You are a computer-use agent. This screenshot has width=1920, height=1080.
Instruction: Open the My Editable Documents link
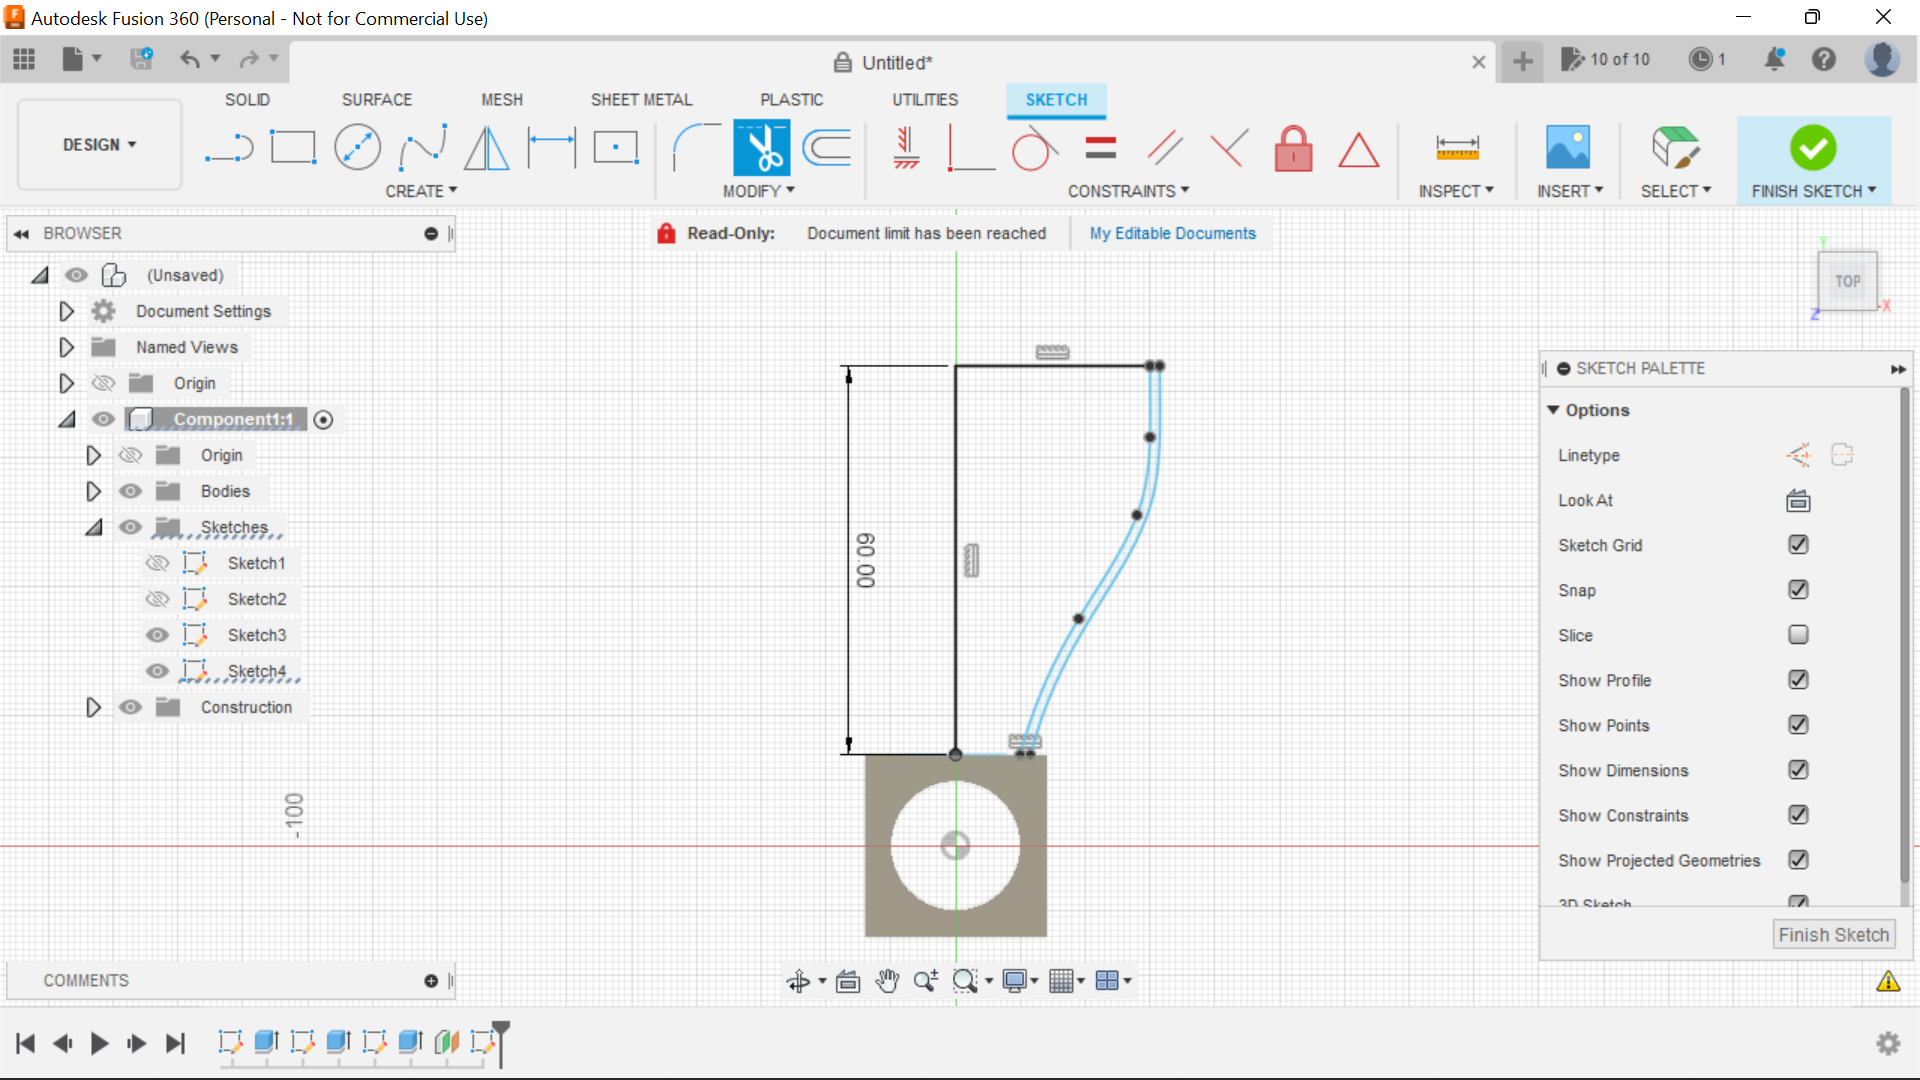[x=1172, y=232]
